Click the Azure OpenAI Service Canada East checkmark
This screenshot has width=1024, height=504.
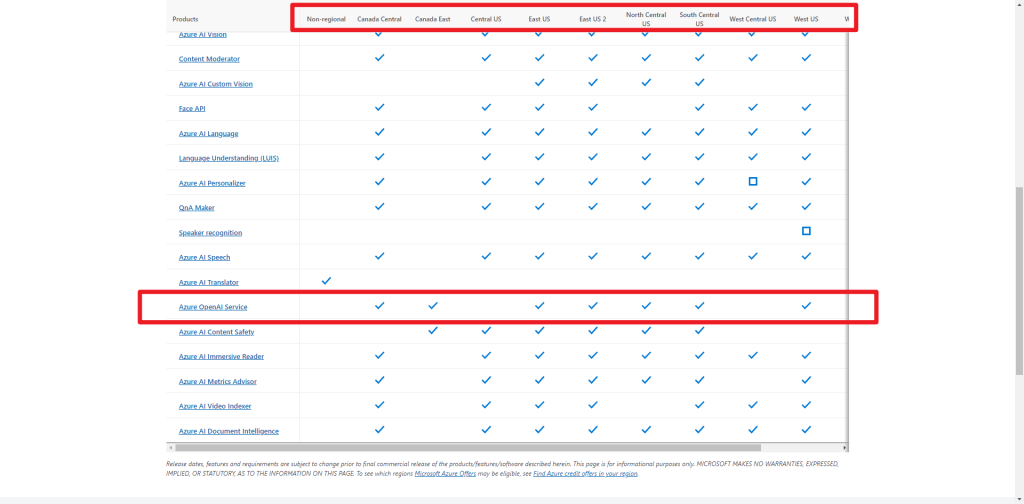(x=433, y=306)
